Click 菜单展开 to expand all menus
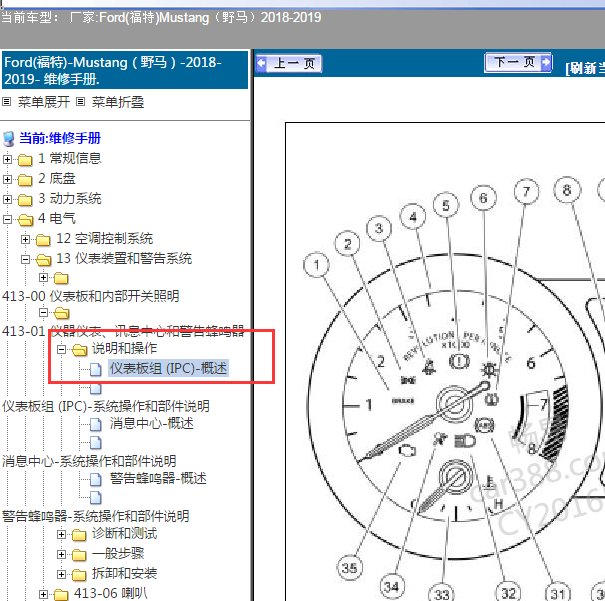The width and height of the screenshot is (605, 601). point(44,102)
